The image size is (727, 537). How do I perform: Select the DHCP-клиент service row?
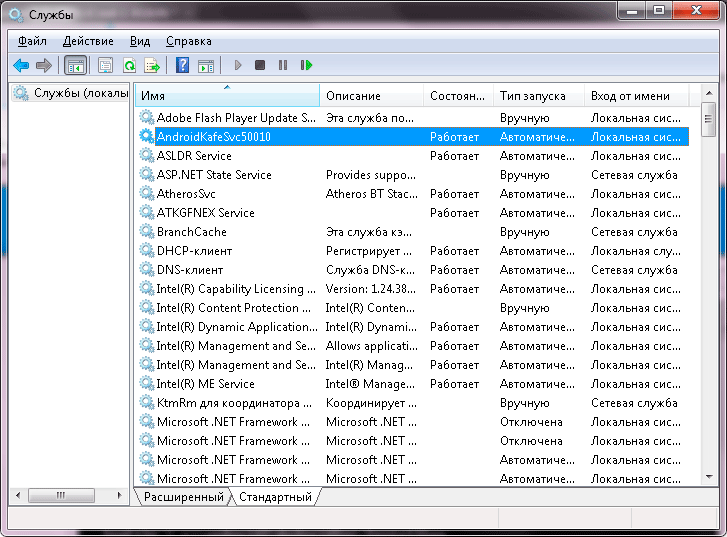pos(194,251)
